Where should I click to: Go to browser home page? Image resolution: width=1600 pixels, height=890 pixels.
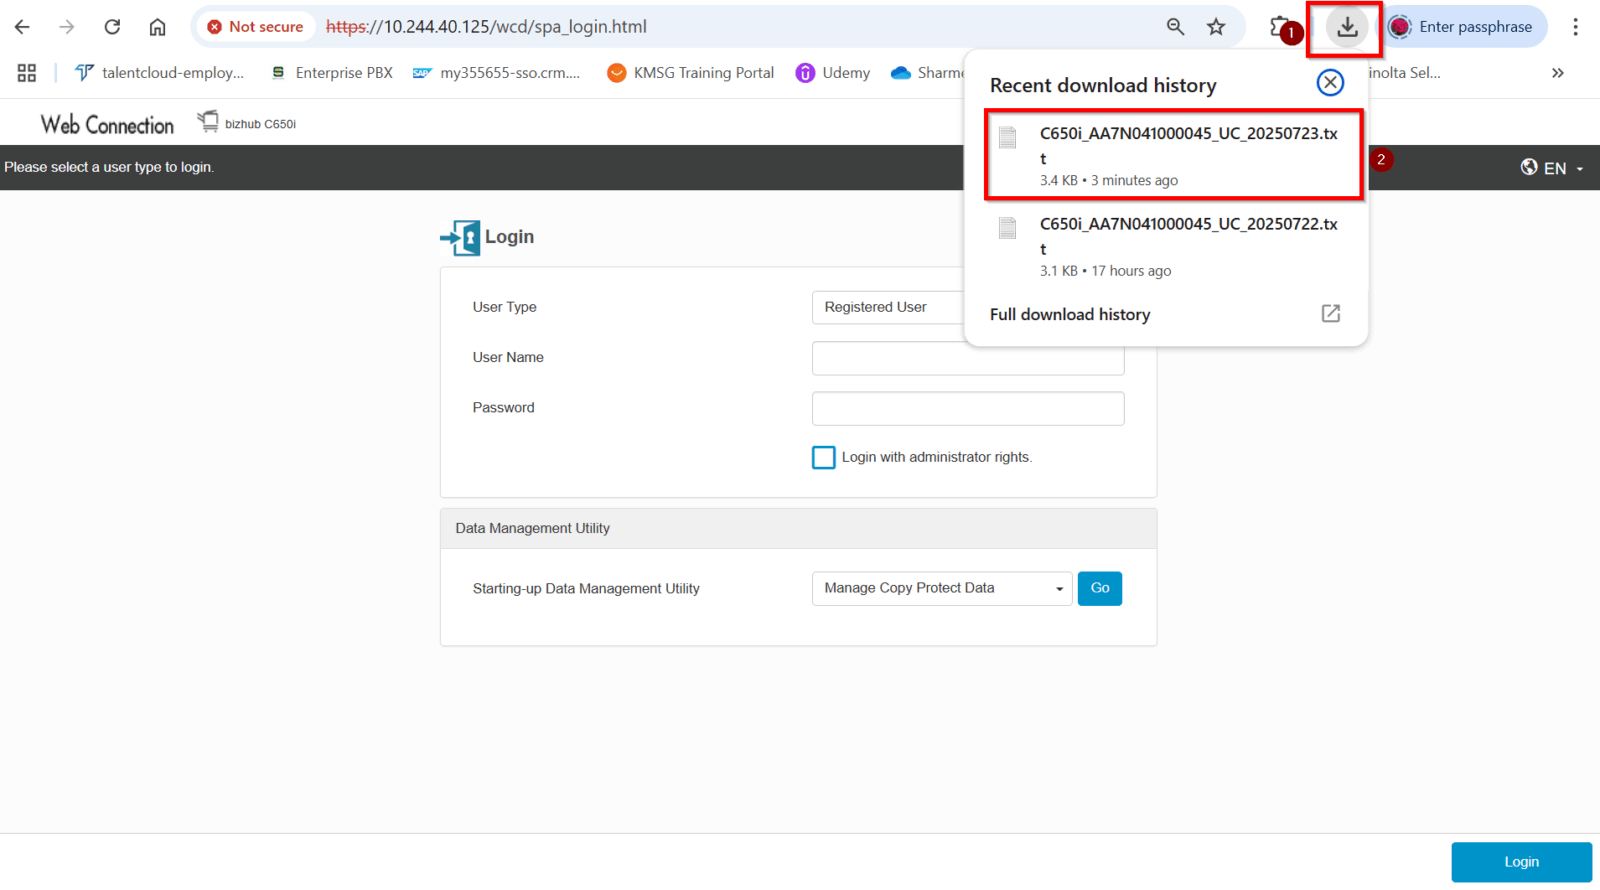pos(157,27)
